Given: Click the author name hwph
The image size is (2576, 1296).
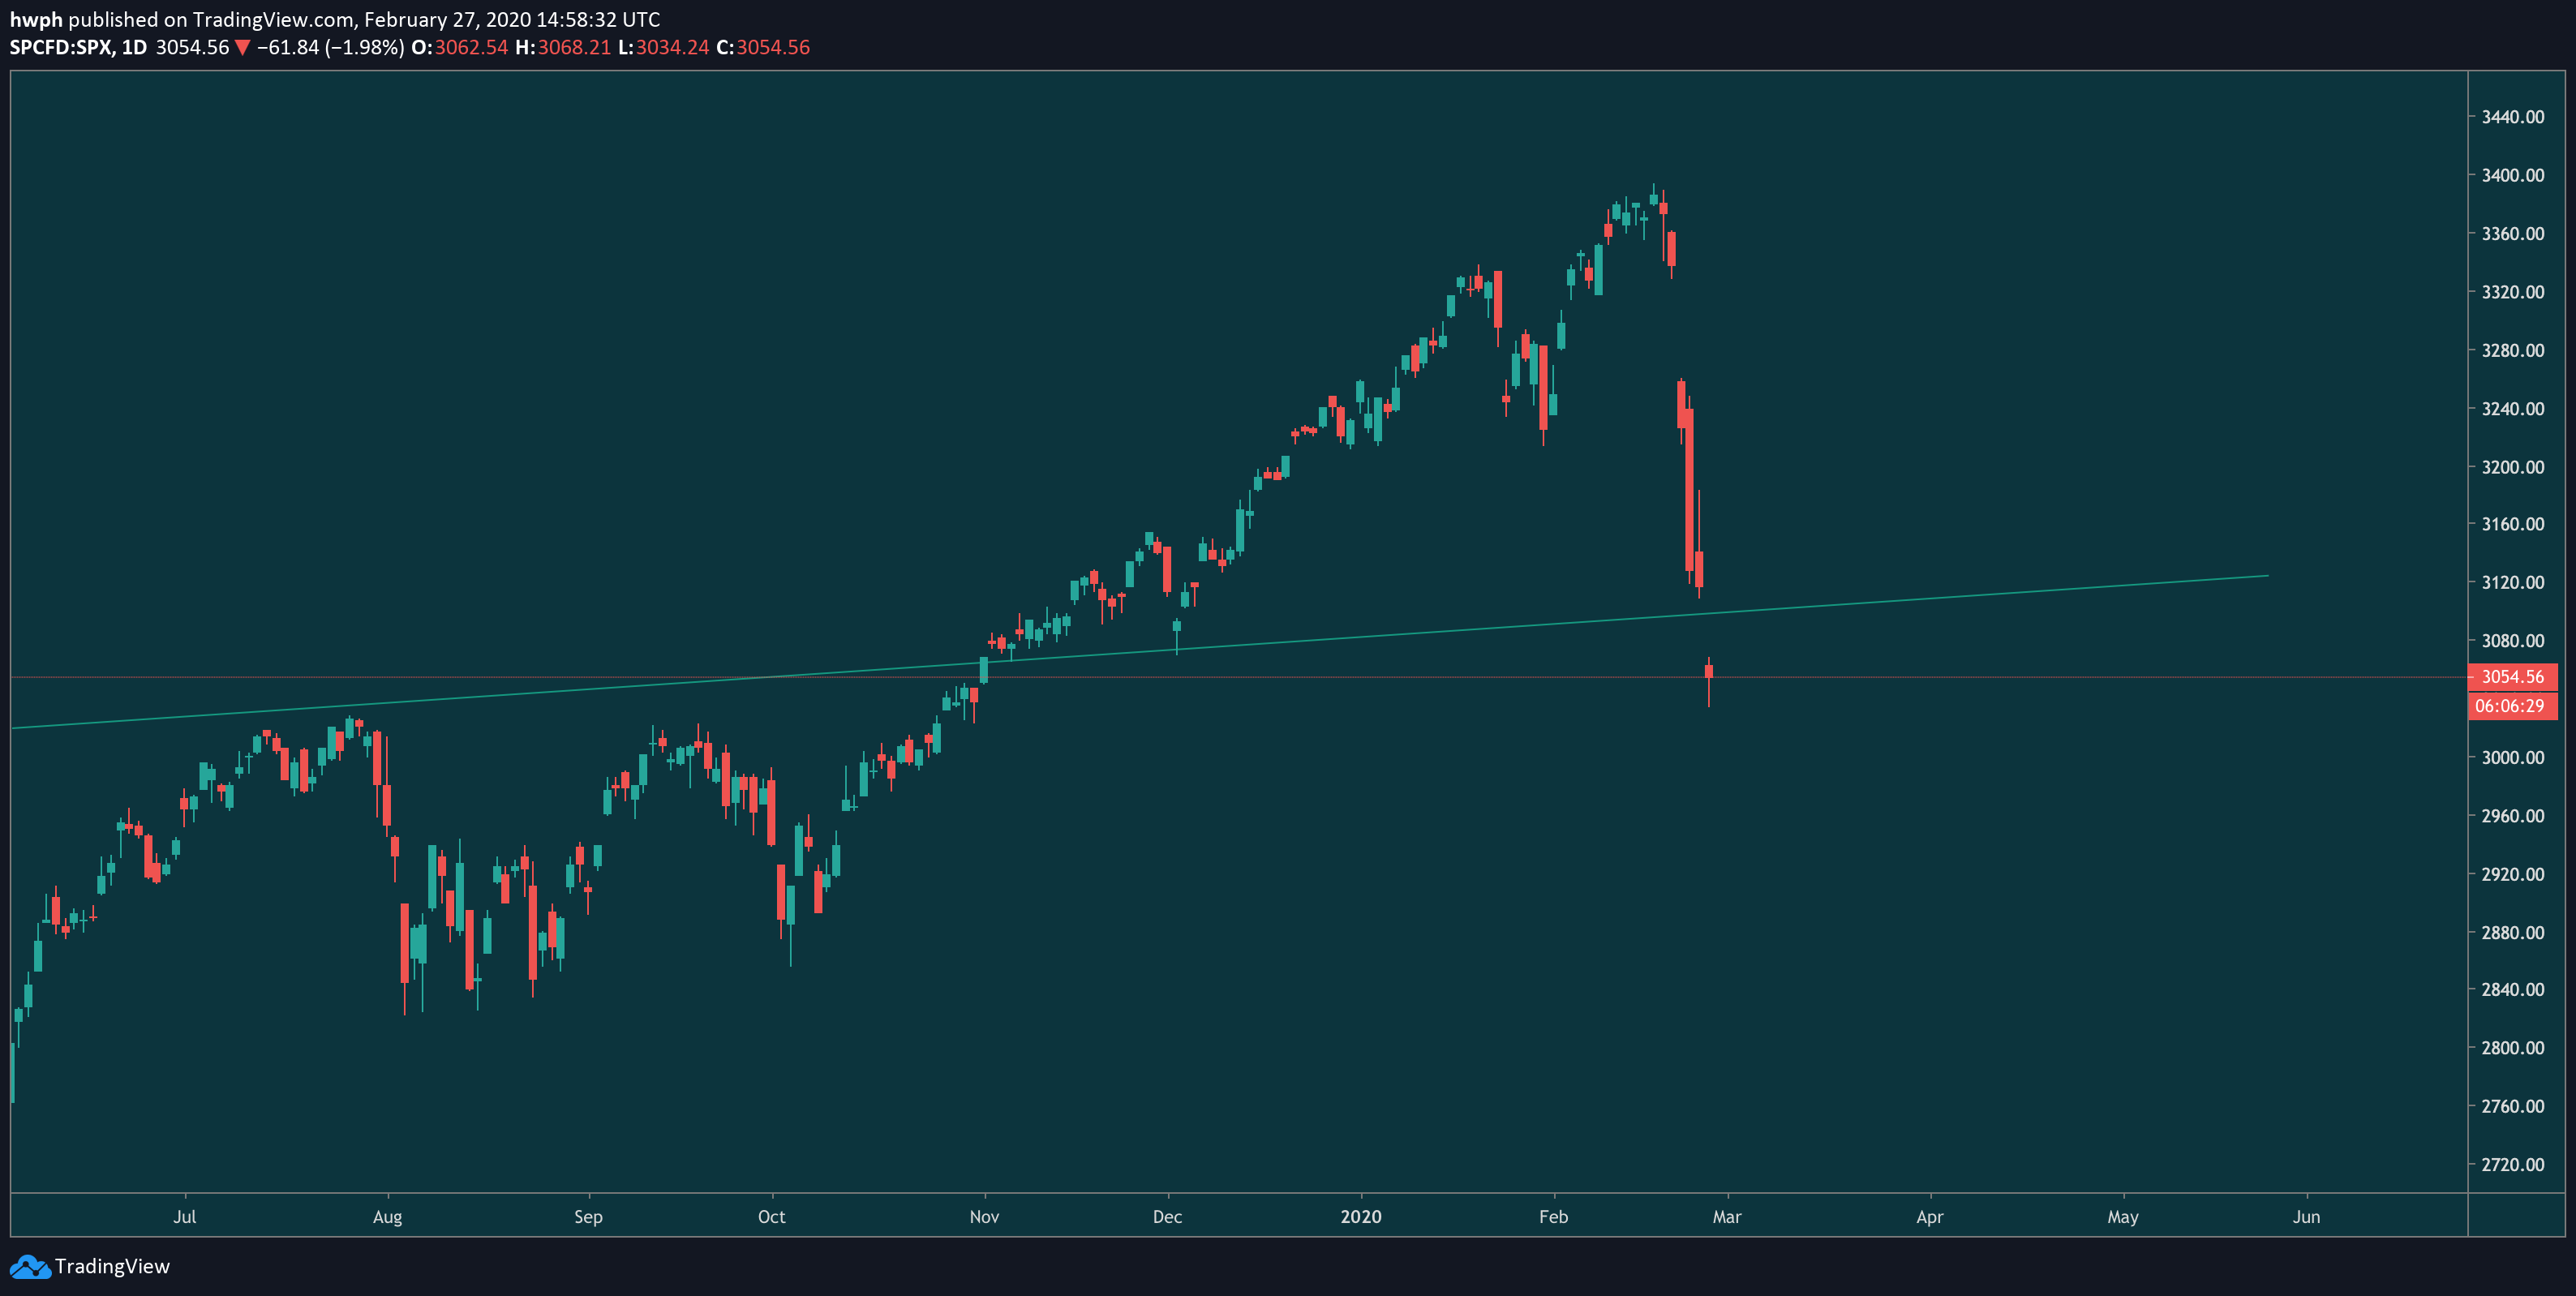Looking at the screenshot, I should (x=36, y=20).
